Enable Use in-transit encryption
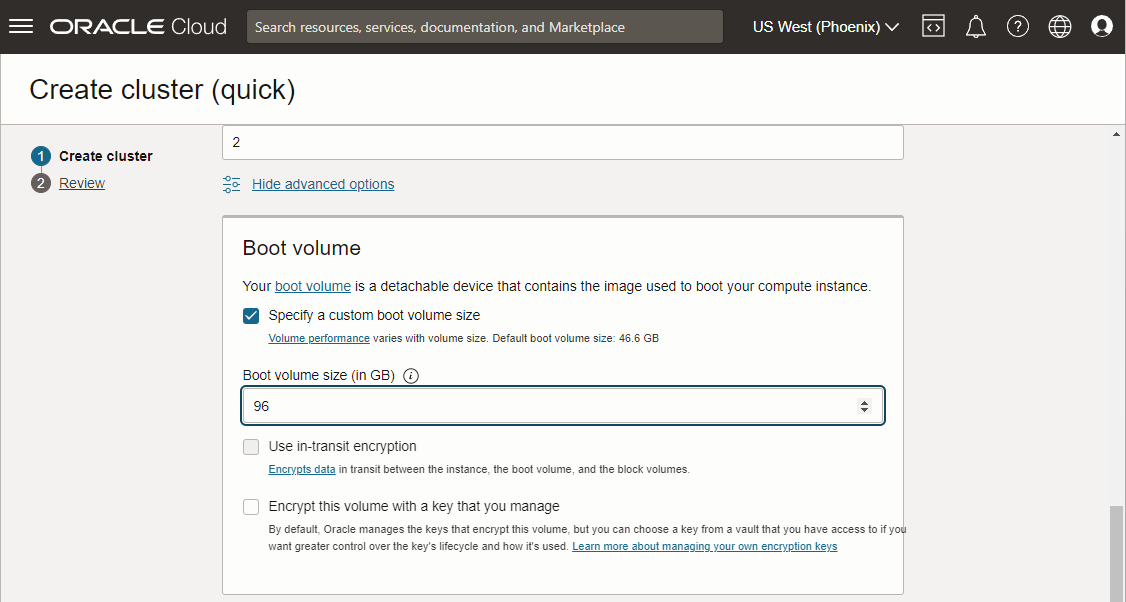 point(250,446)
